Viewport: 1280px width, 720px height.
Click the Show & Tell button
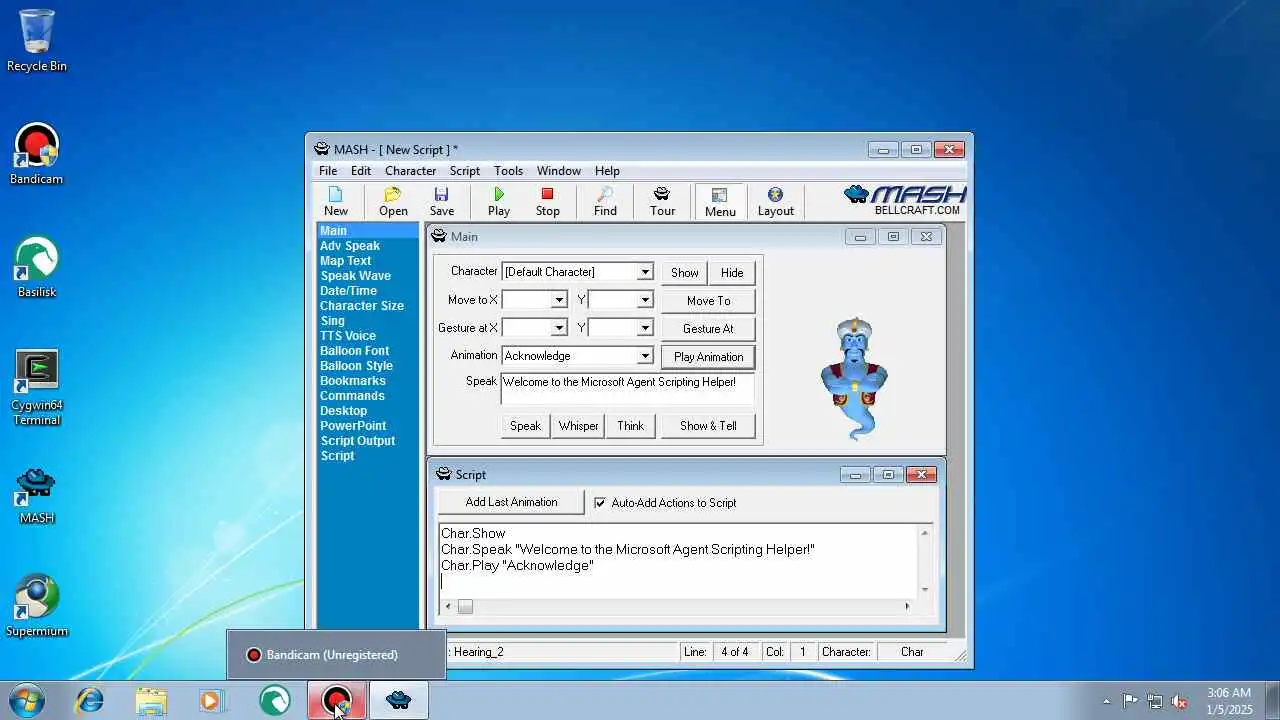point(708,426)
